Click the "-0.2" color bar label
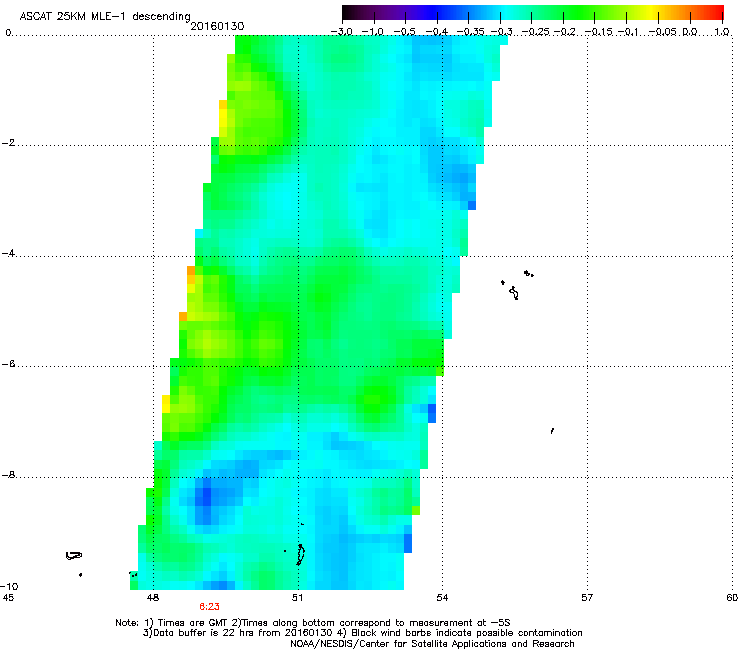The width and height of the screenshot is (740, 650). (x=565, y=32)
